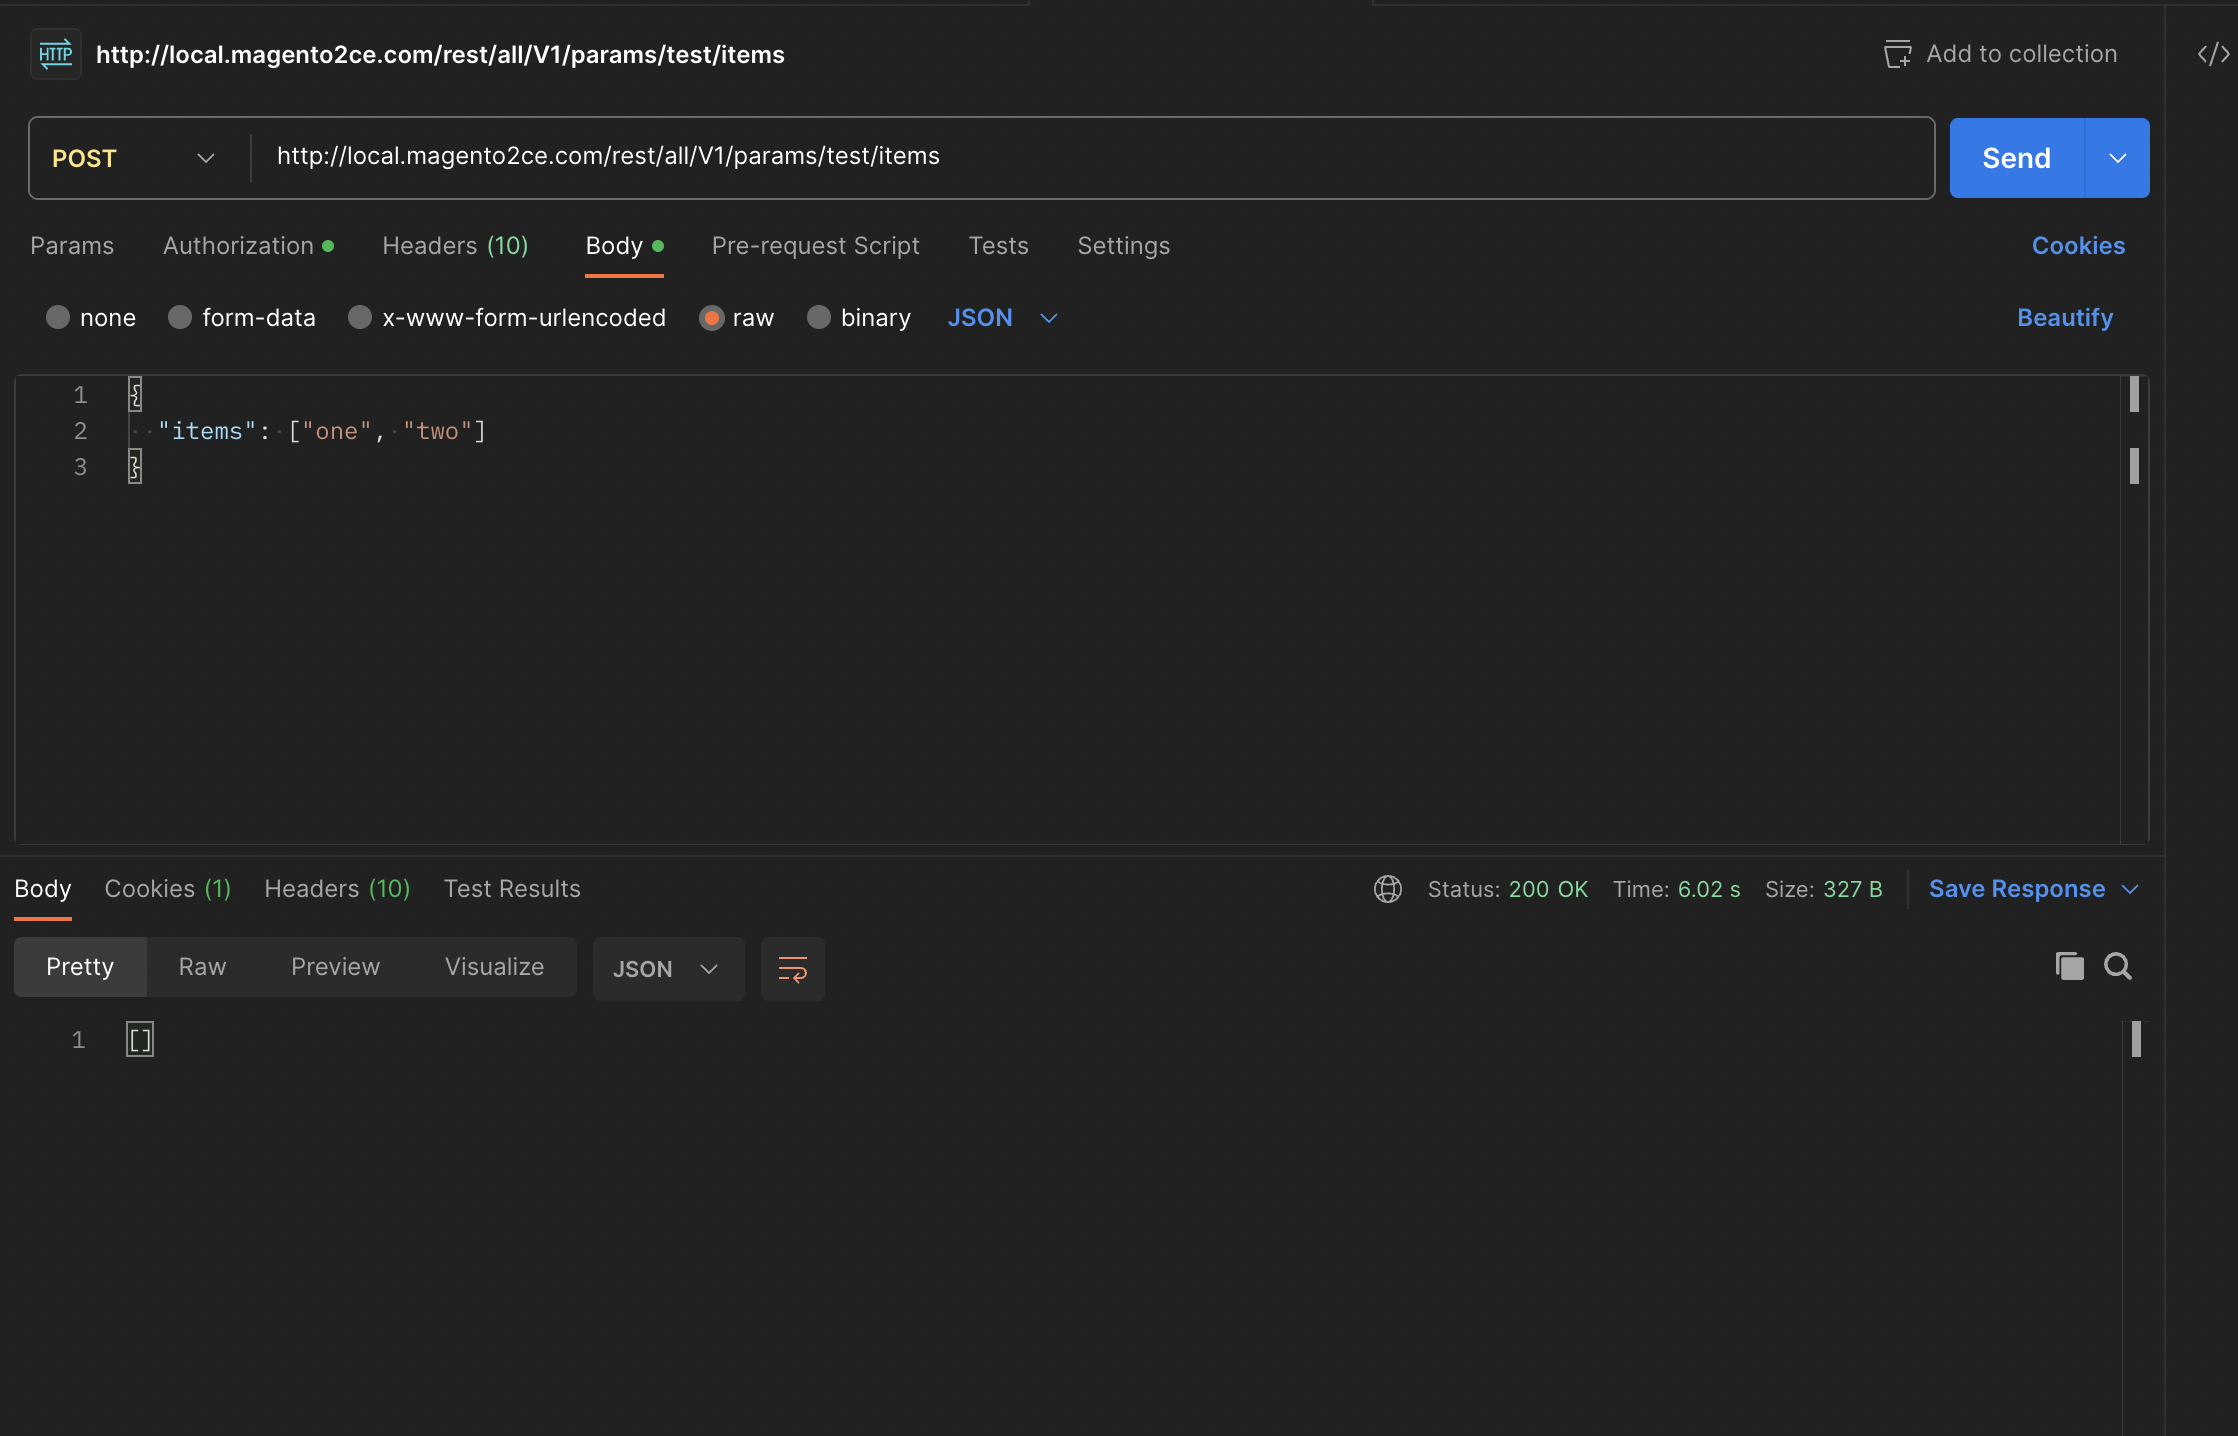Copy the response body using copy icon

[x=2069, y=966]
